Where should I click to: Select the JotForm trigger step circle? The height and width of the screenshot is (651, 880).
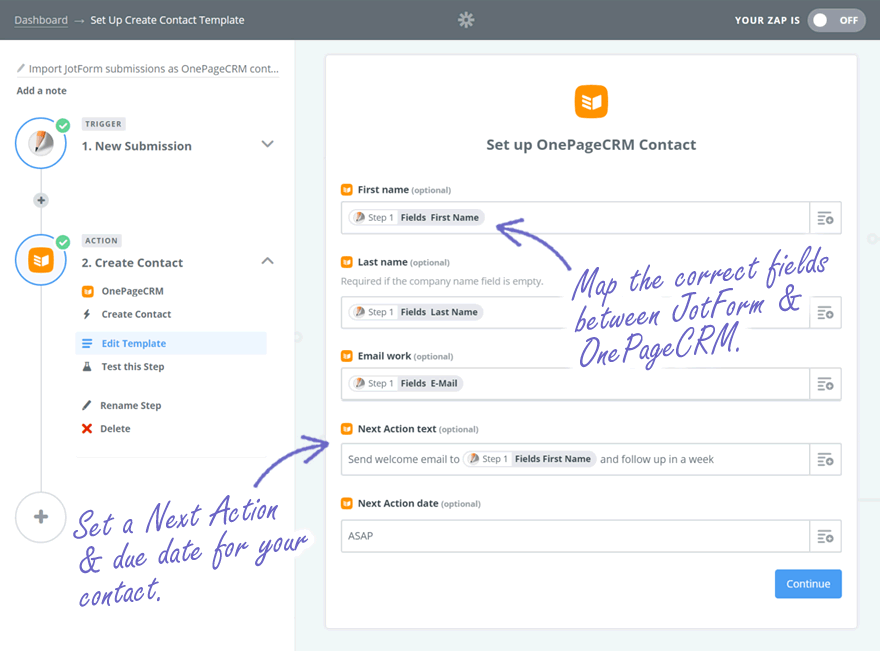pyautogui.click(x=41, y=143)
